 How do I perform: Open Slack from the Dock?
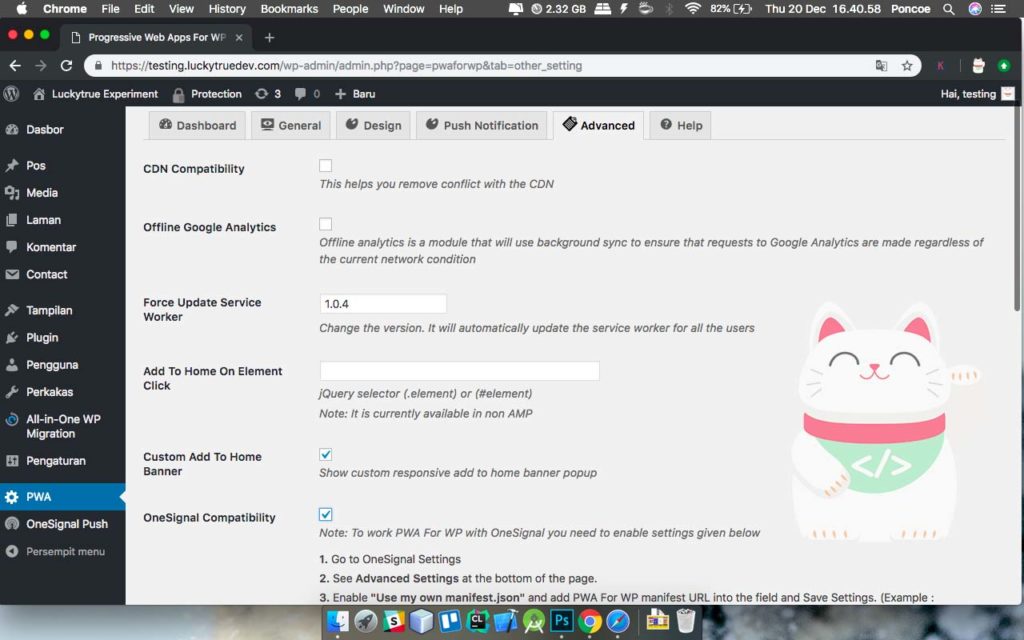394,621
